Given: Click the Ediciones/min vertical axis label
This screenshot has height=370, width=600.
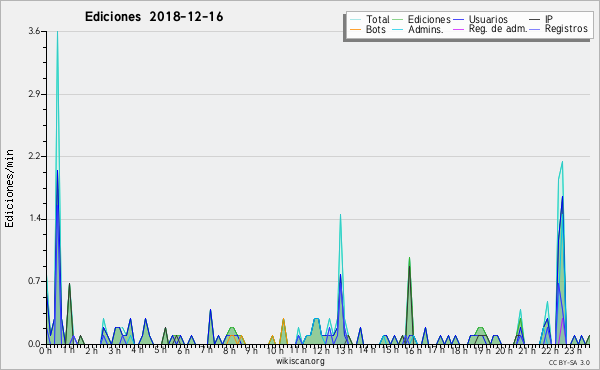Looking at the screenshot, I should click(x=9, y=188).
